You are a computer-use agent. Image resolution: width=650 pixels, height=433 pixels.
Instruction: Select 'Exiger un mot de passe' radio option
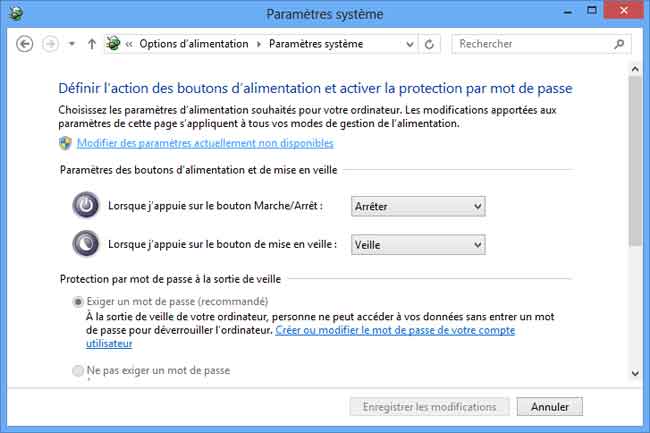pos(79,302)
